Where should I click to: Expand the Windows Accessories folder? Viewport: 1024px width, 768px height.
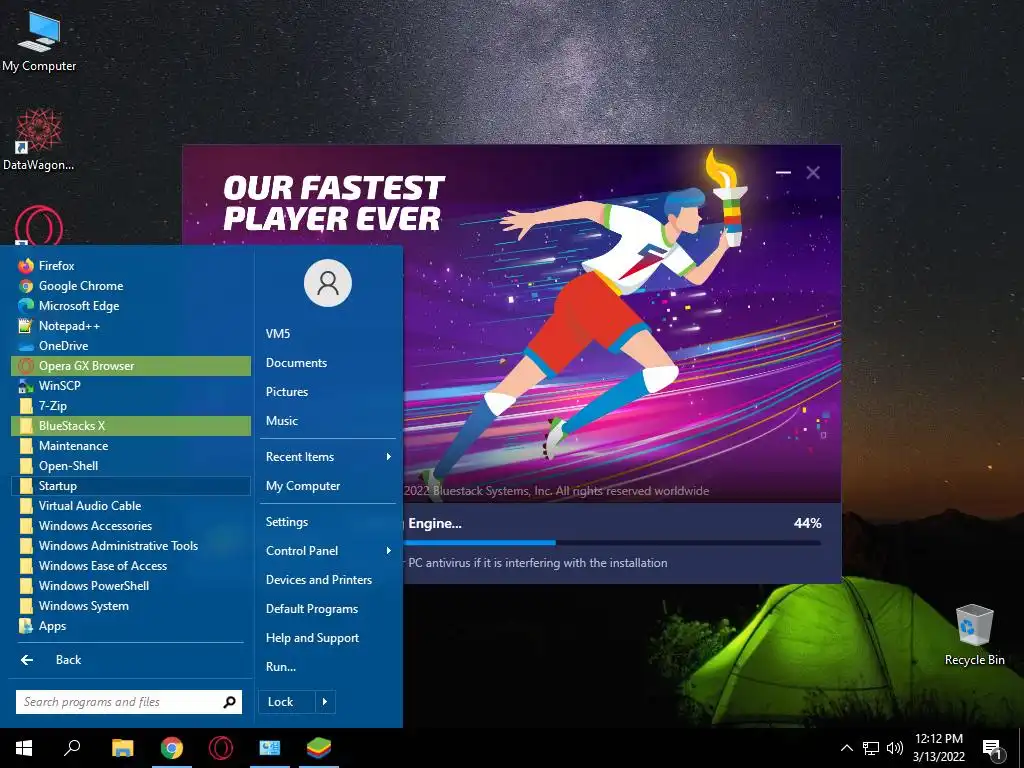click(131, 526)
